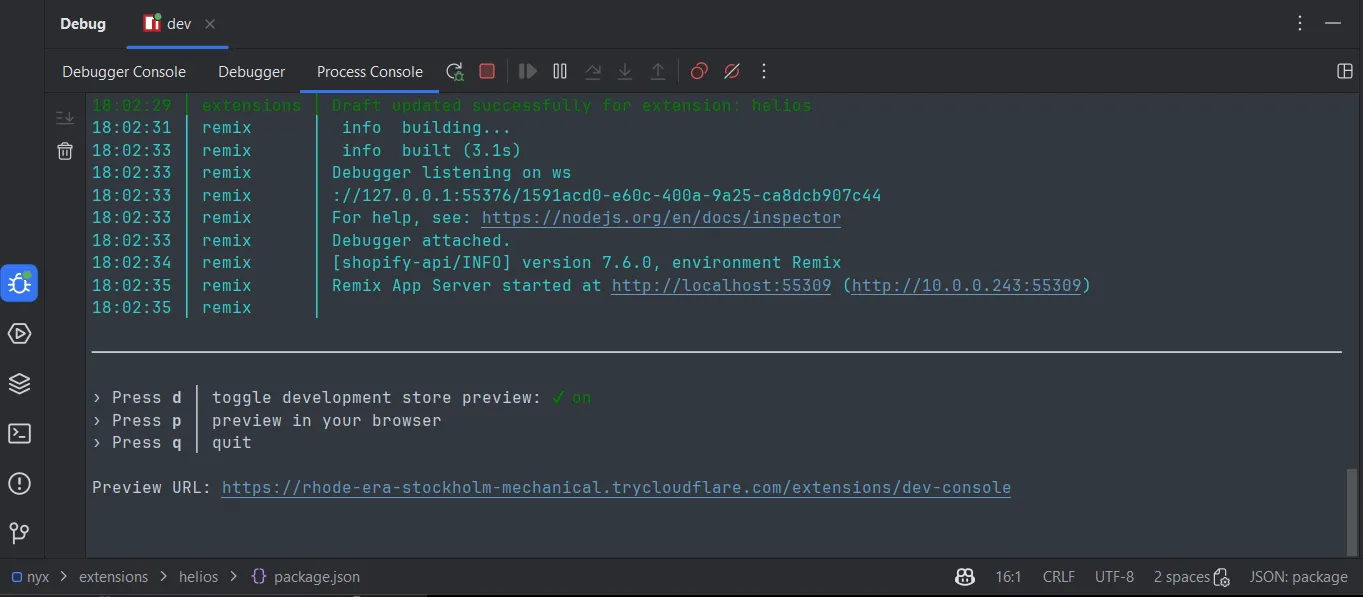
Task: Open the Services tool window
Action: click(19, 384)
